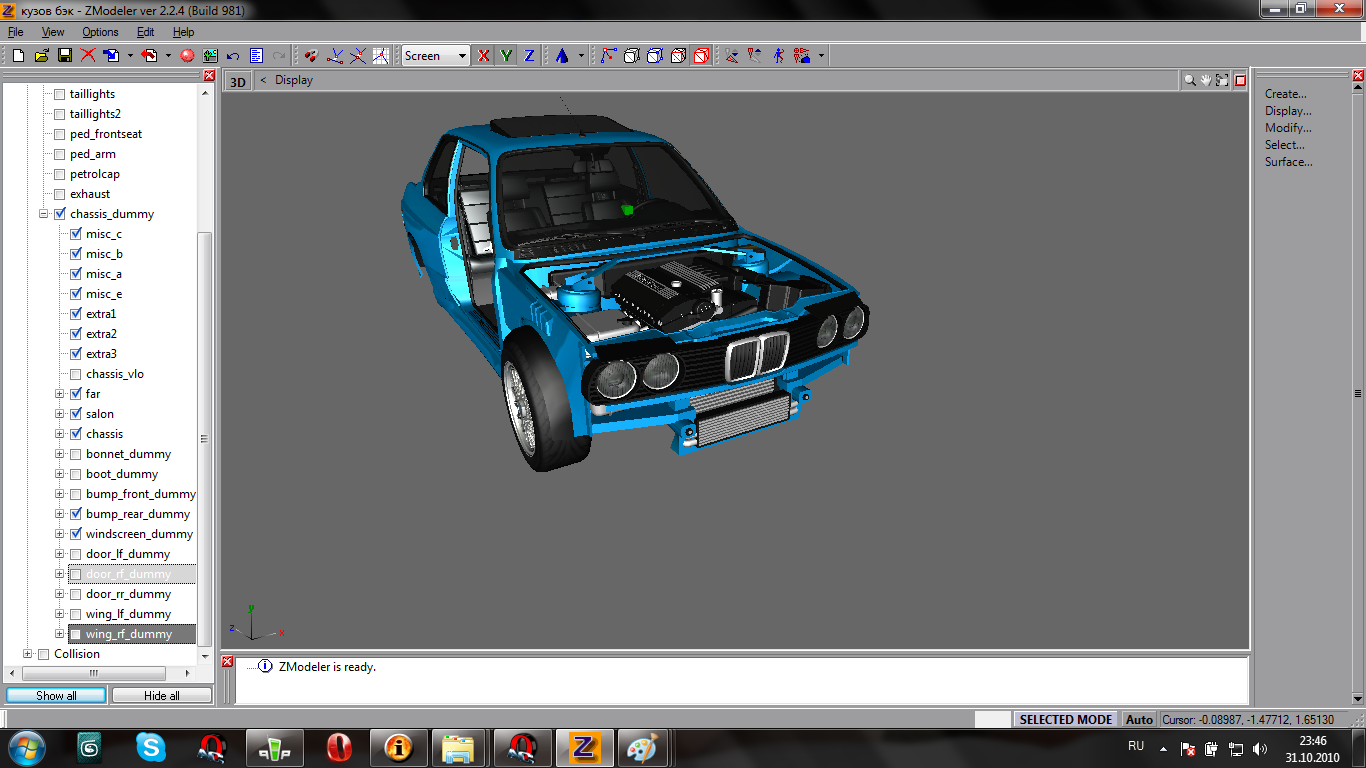Select the viewport zoom magnifier tool
Viewport: 1366px width, 768px height.
pyautogui.click(x=1189, y=80)
